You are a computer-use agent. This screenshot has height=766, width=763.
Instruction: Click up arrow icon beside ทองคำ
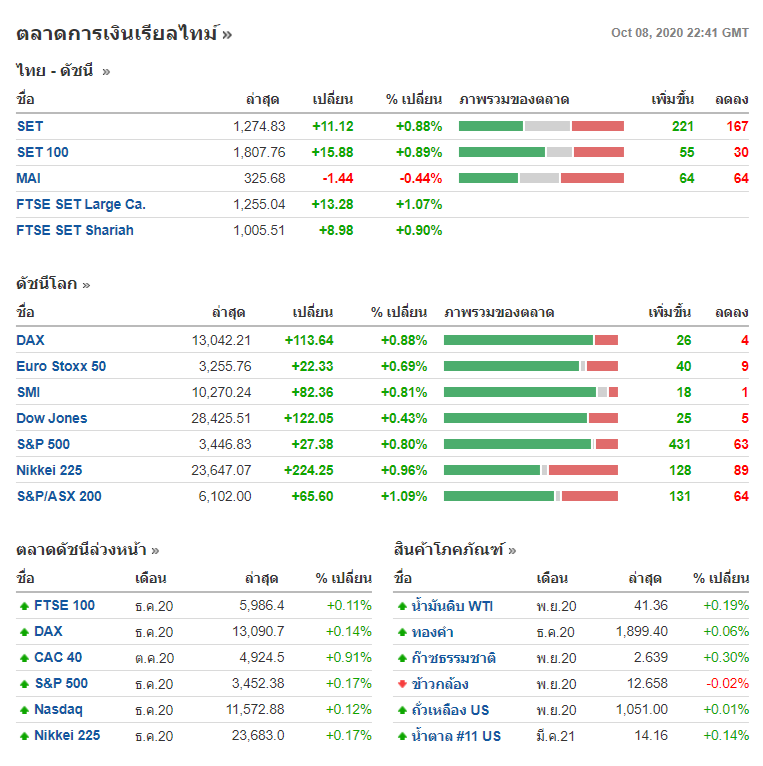coord(402,632)
